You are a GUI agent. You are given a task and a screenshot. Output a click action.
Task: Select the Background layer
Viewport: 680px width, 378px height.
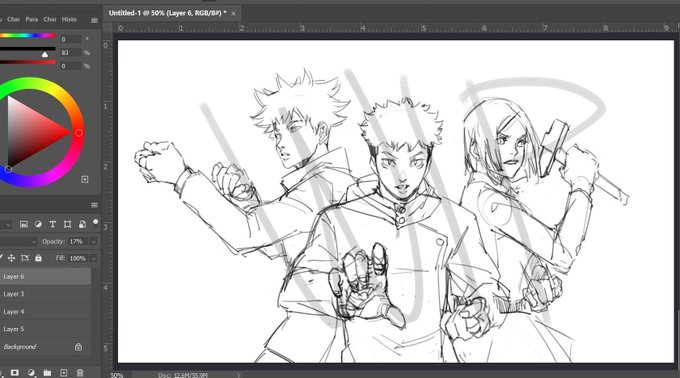coord(46,347)
